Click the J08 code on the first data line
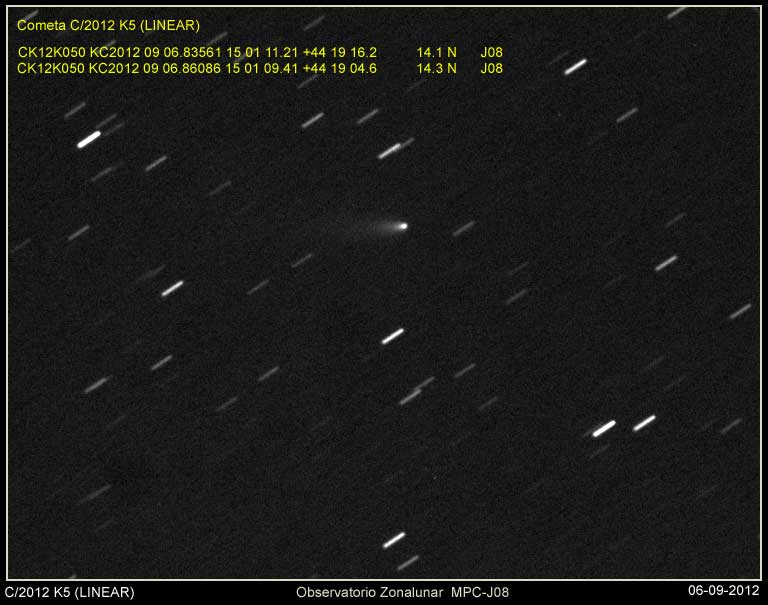The height and width of the screenshot is (605, 768). (491, 52)
